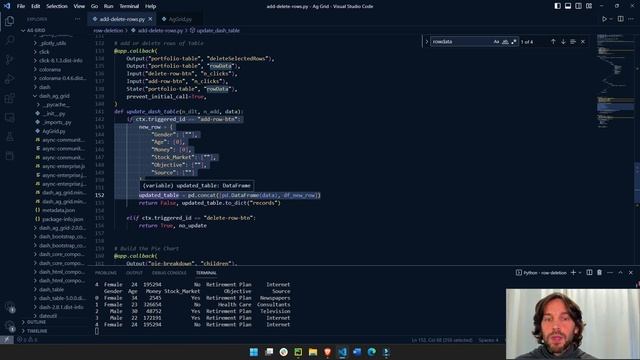Open File Explorer from taskbar
The width and height of the screenshot is (640, 360).
click(x=313, y=352)
